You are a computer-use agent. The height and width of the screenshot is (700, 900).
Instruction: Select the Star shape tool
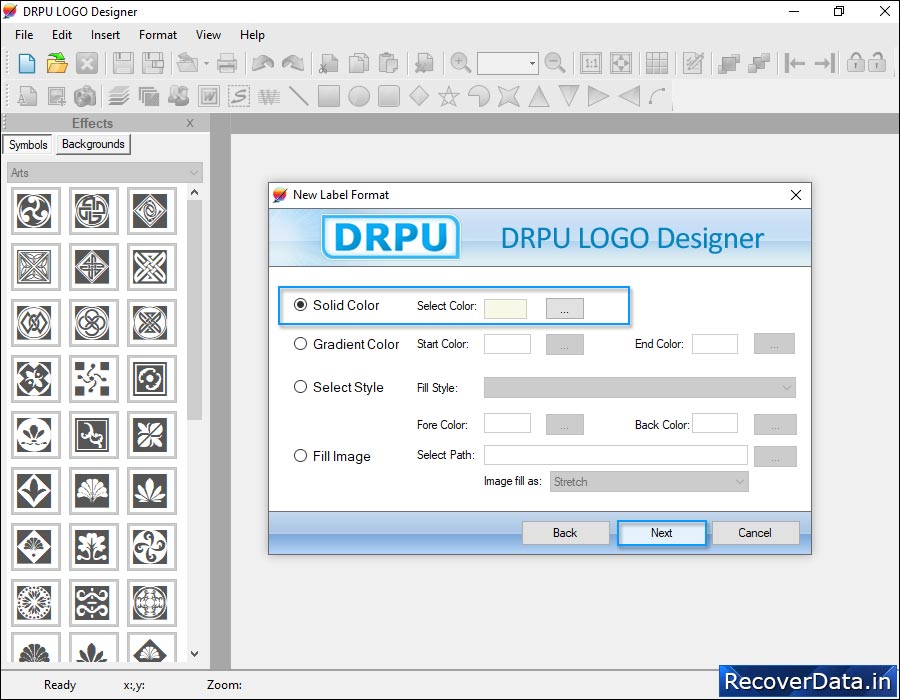click(x=449, y=96)
